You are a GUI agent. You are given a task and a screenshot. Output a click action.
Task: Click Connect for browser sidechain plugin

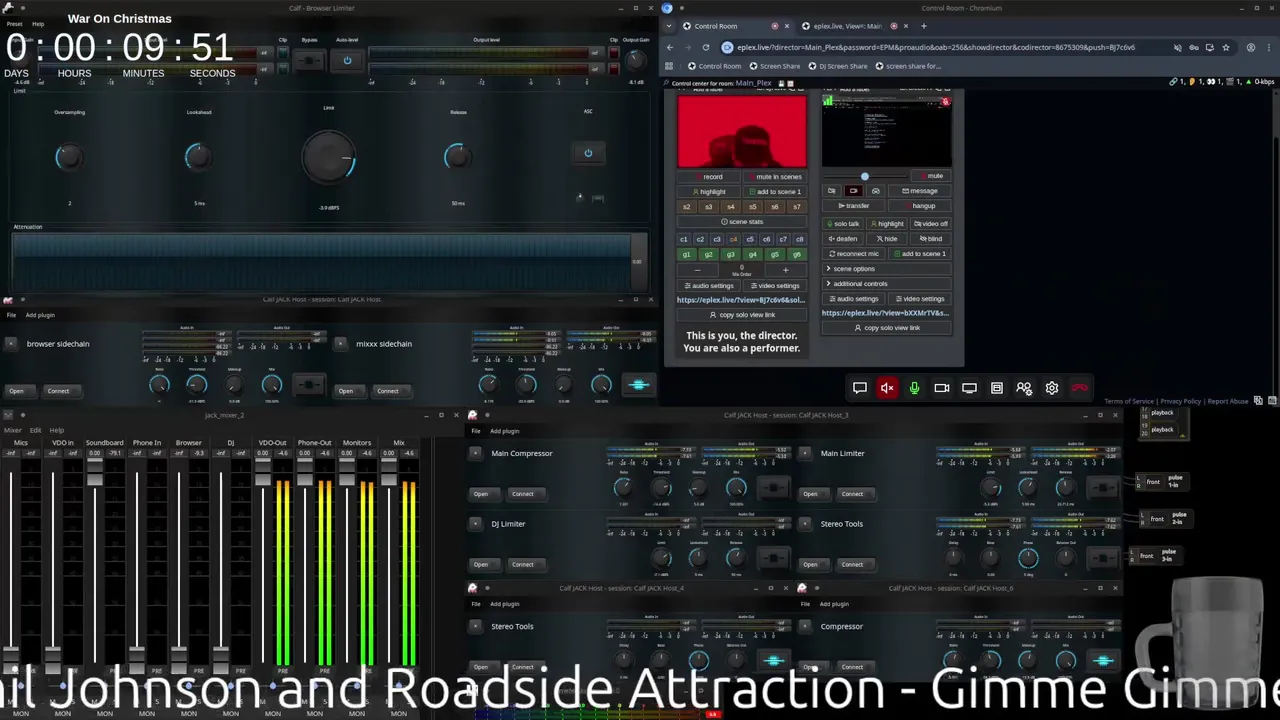(x=58, y=391)
